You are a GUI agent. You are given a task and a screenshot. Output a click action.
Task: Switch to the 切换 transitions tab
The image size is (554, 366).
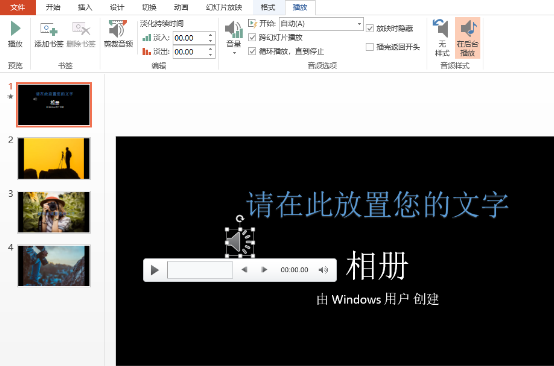tap(149, 7)
